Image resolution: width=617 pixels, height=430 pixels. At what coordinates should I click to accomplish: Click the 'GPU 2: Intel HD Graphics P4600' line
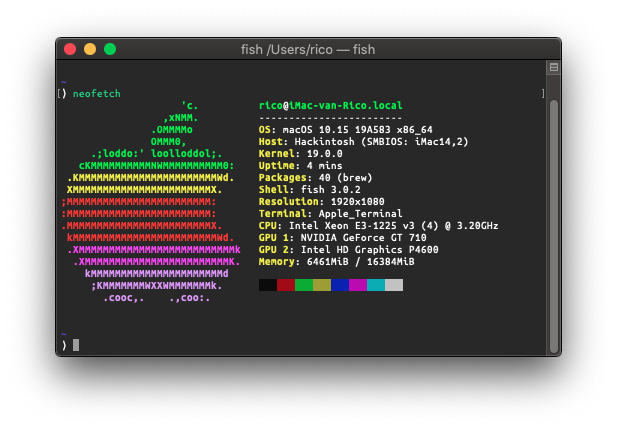(x=348, y=250)
